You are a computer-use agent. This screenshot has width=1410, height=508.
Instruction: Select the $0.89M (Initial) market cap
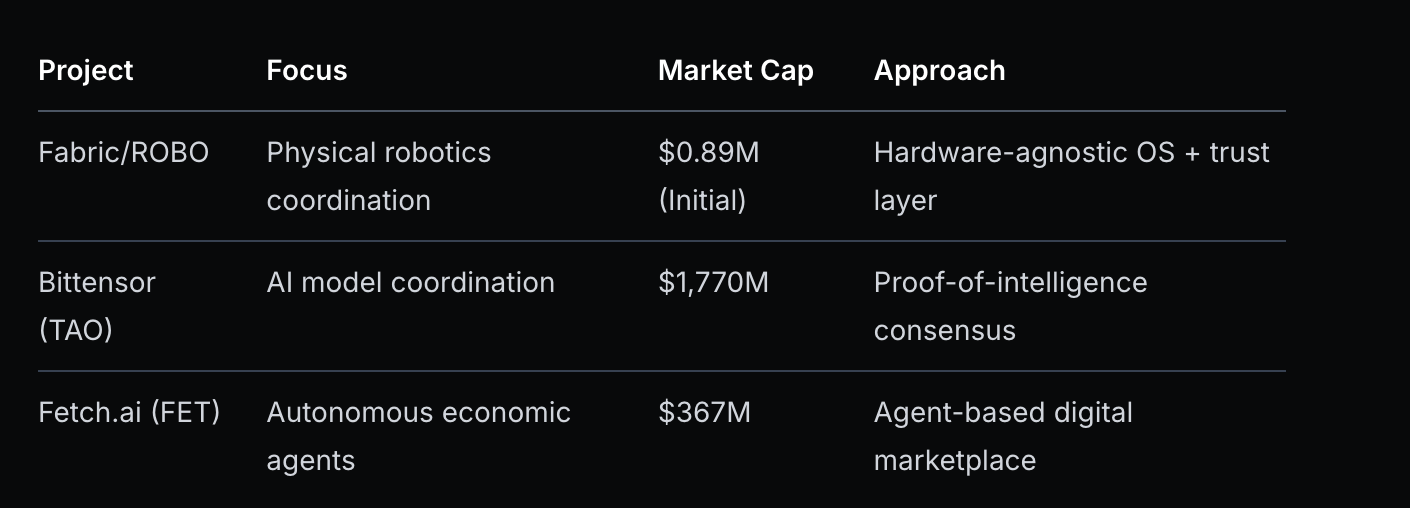(708, 176)
